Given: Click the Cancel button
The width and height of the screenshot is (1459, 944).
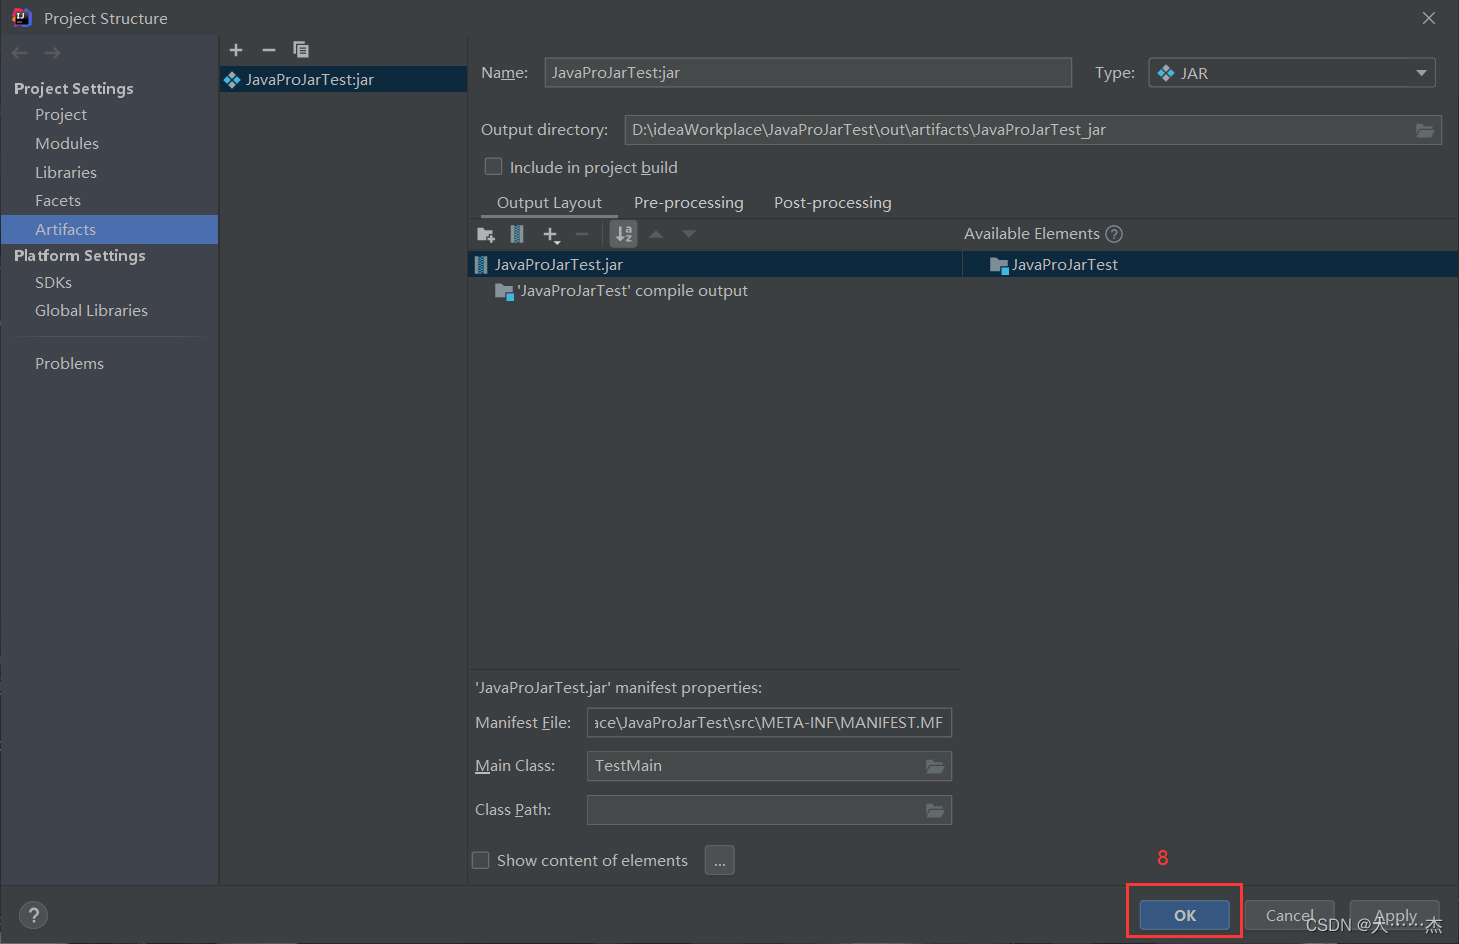Looking at the screenshot, I should (x=1289, y=915).
